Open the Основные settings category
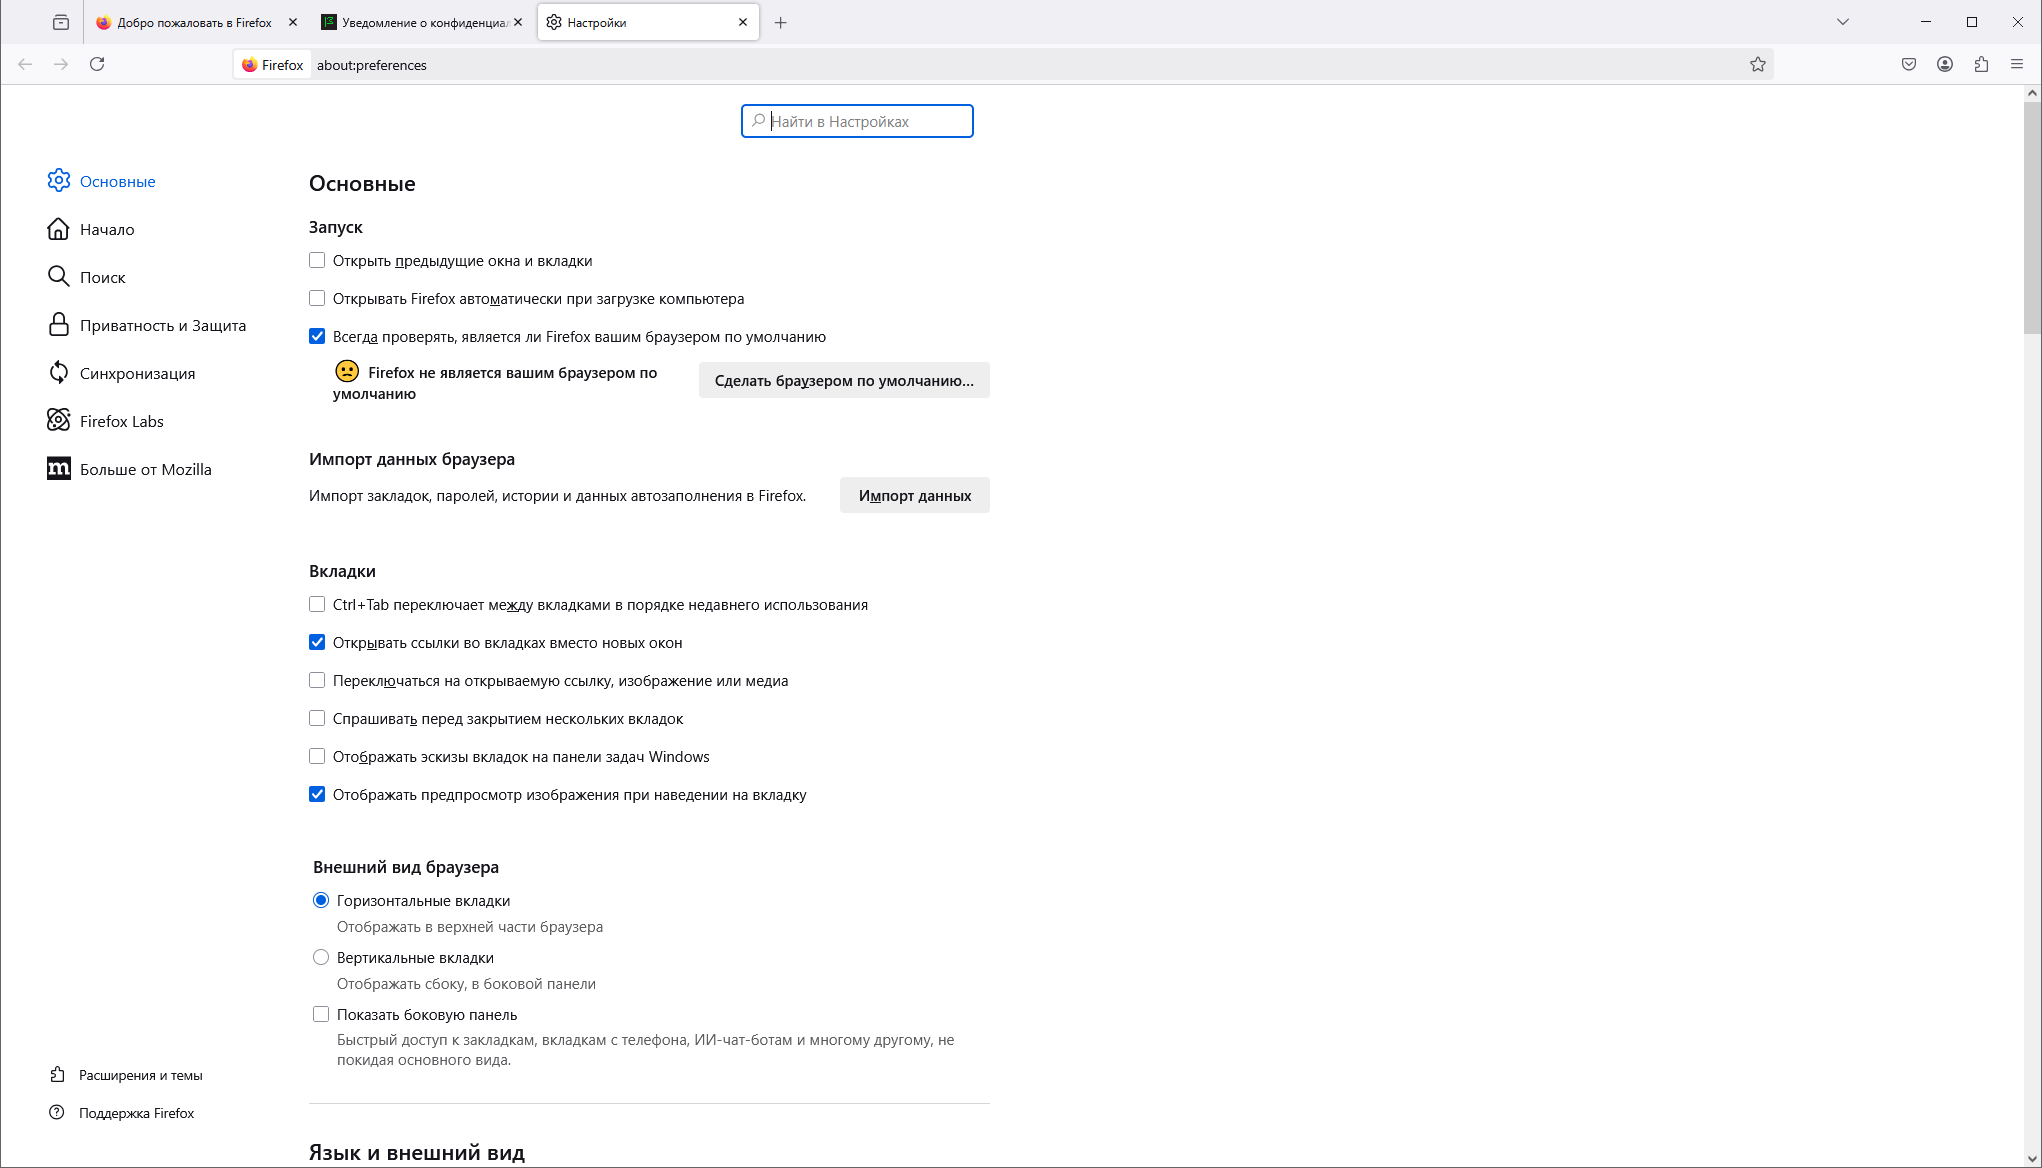Viewport: 2042px width, 1168px height. [x=102, y=181]
